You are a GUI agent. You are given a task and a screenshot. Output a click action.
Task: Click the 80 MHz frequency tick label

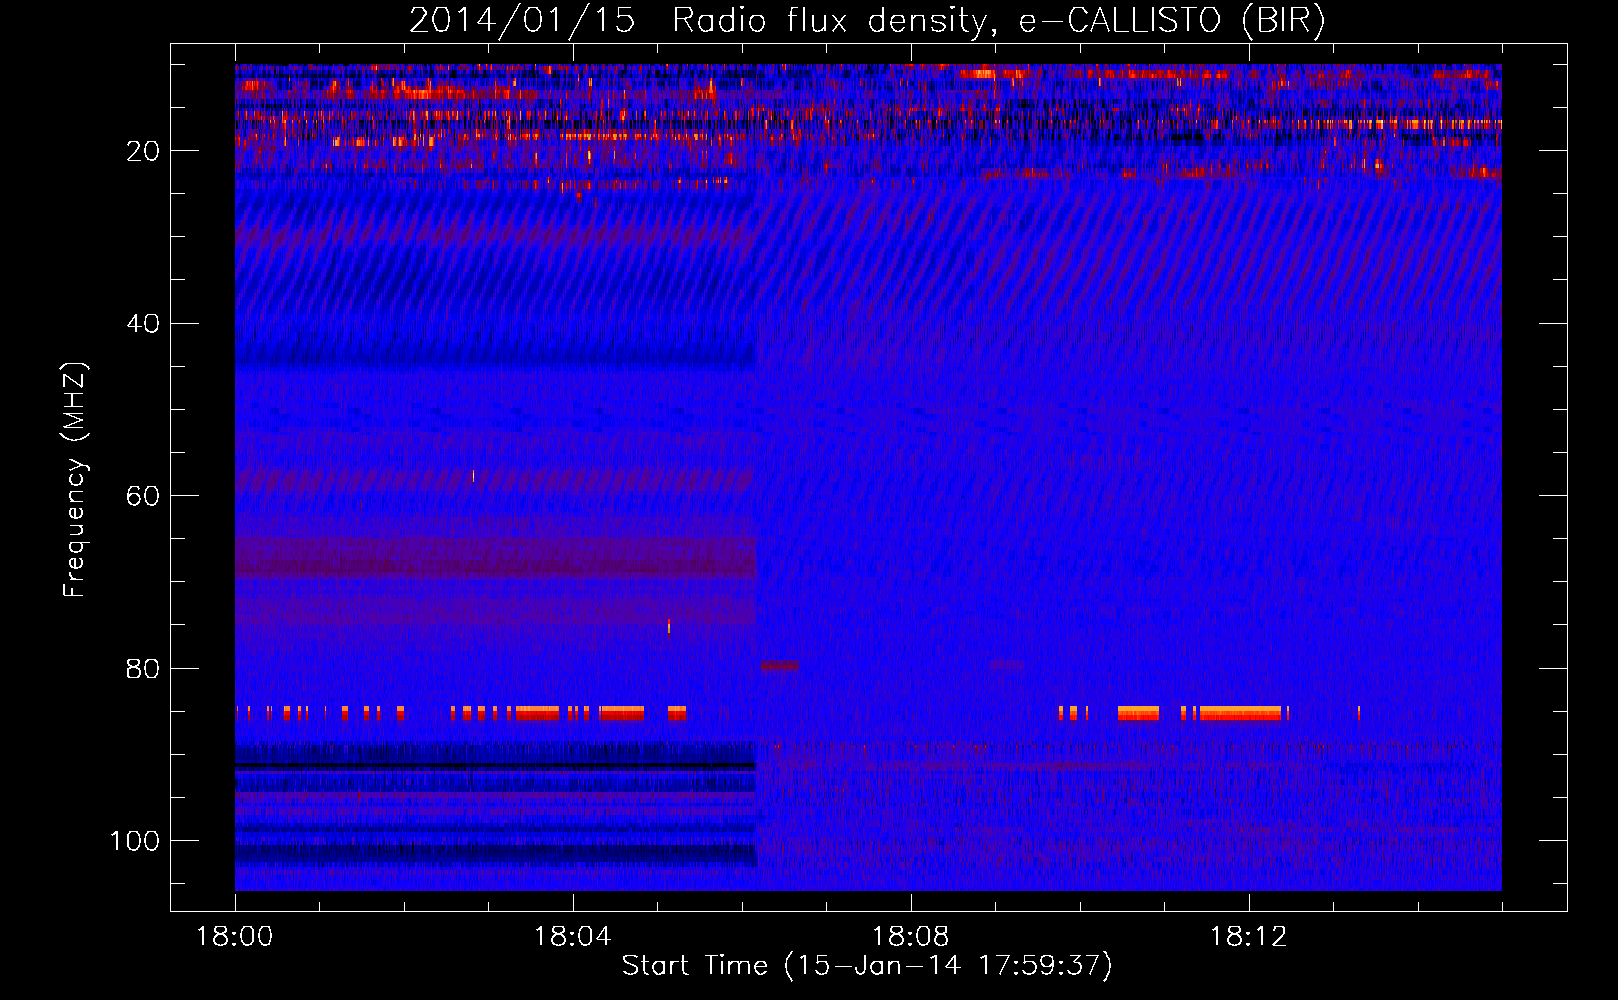144,669
